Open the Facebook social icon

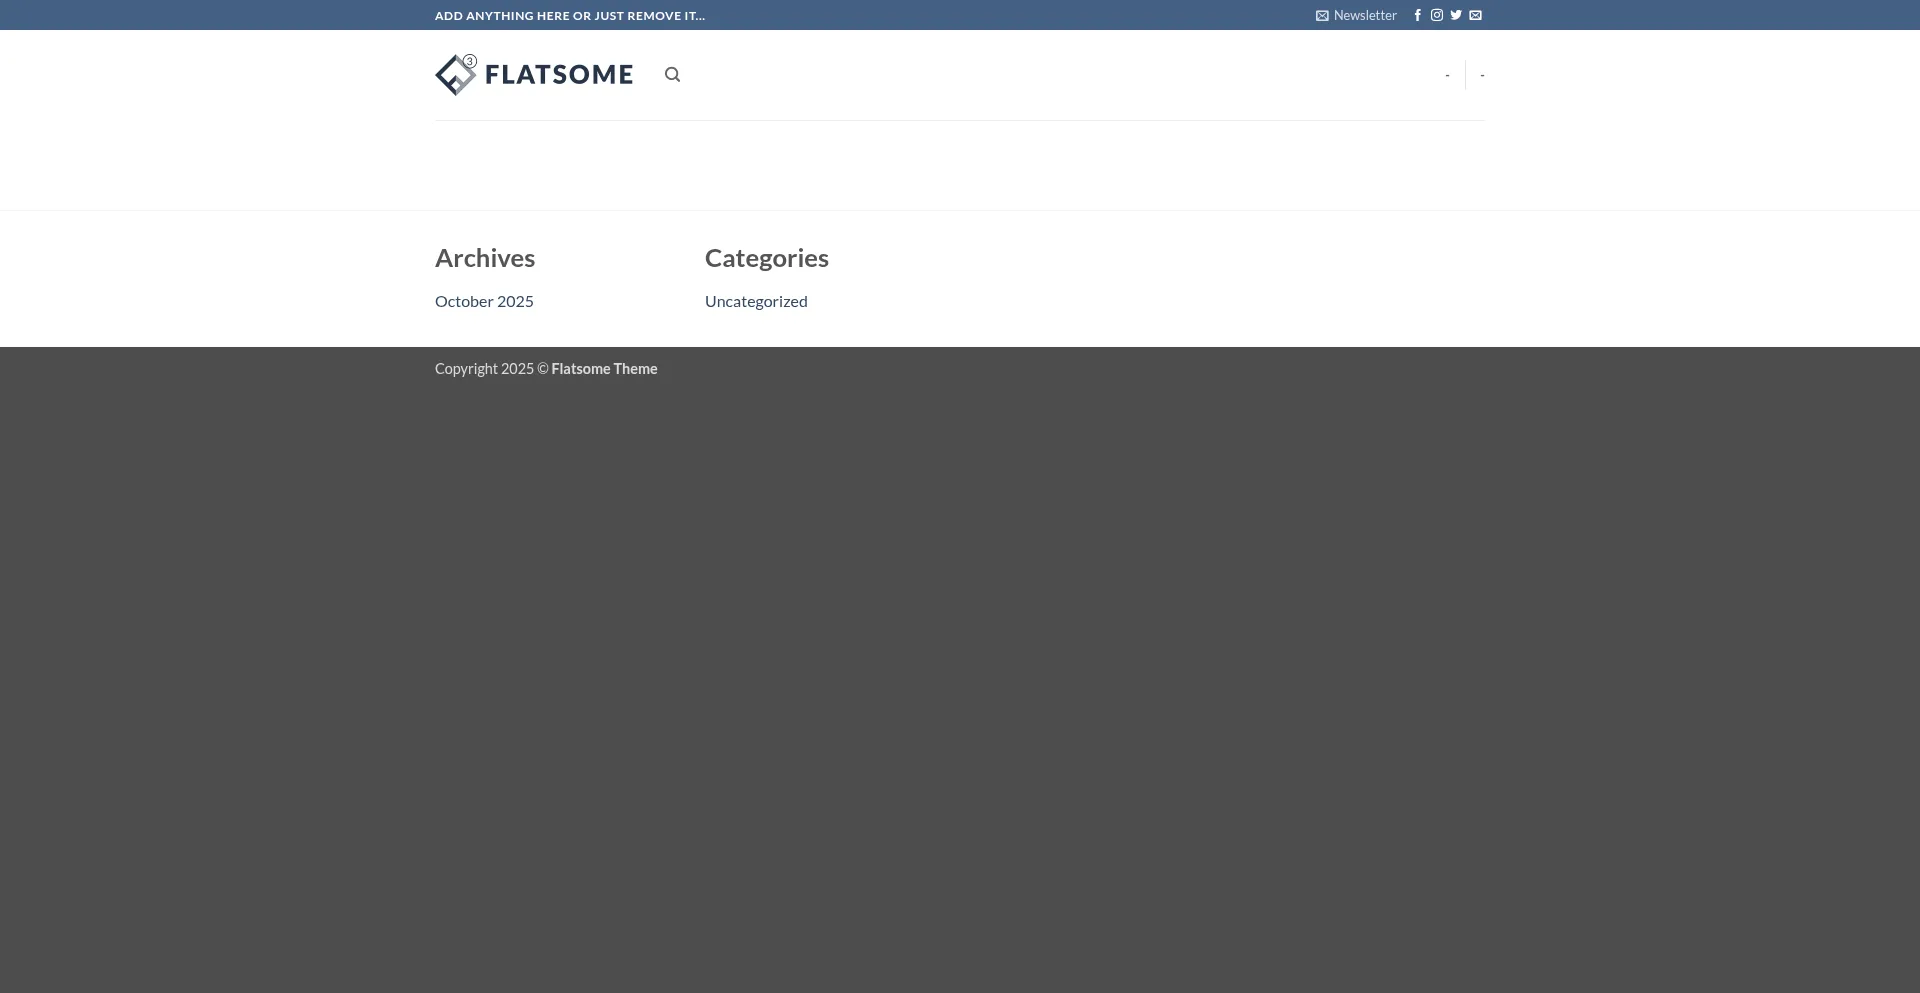pos(1417,15)
